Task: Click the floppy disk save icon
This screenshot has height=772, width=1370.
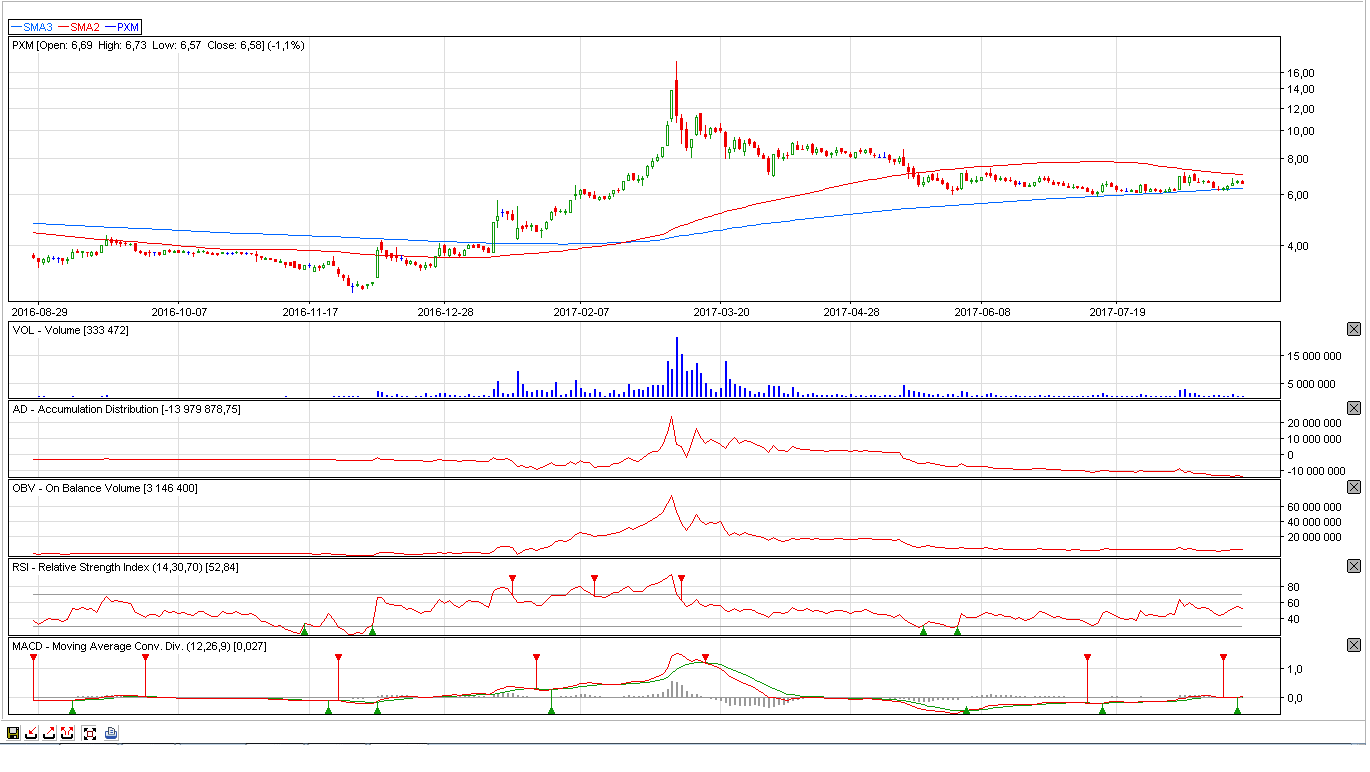Action: (12, 733)
